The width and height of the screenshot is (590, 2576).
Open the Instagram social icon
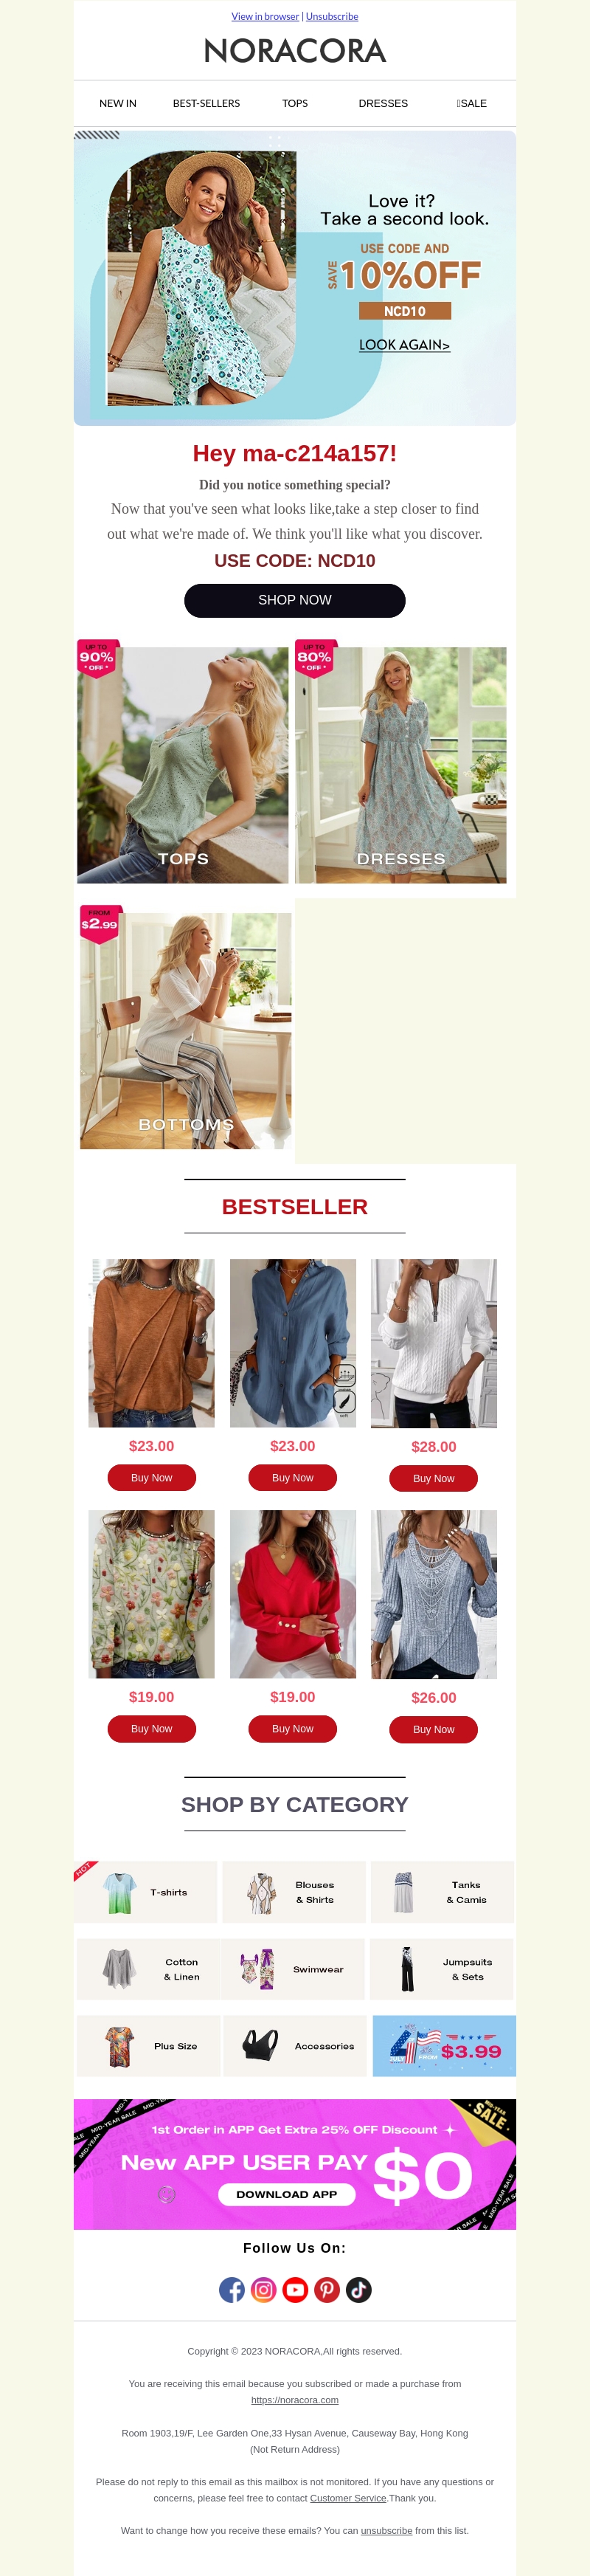coord(264,2290)
